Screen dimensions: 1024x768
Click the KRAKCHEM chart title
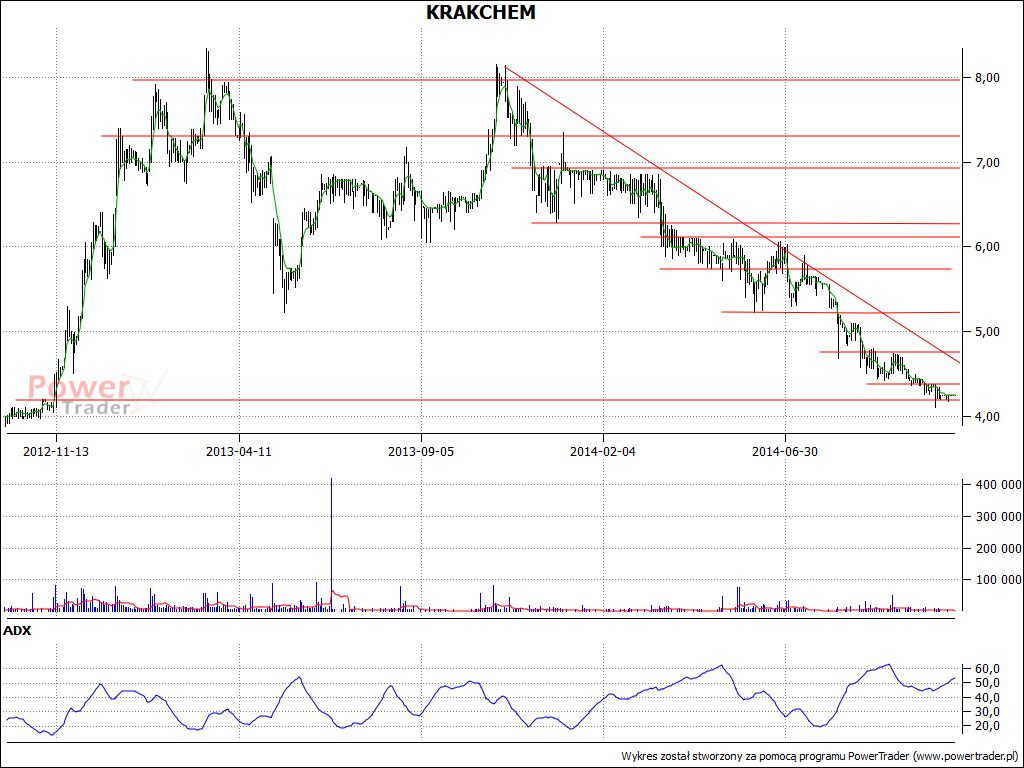coord(481,12)
